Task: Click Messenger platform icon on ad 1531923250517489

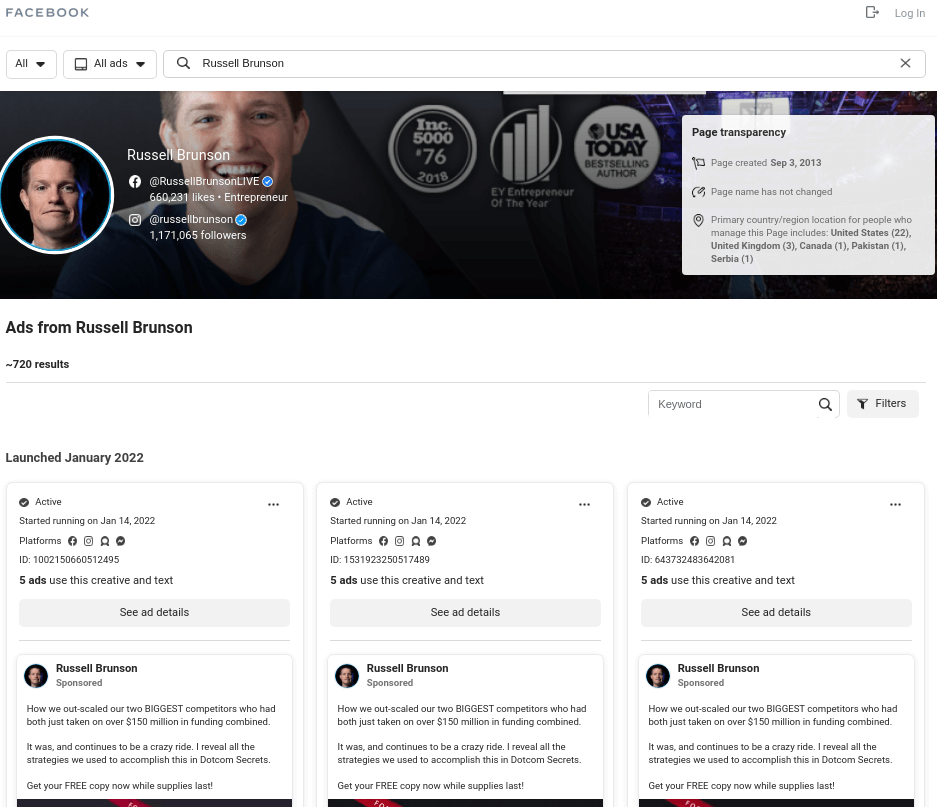Action: pos(431,541)
